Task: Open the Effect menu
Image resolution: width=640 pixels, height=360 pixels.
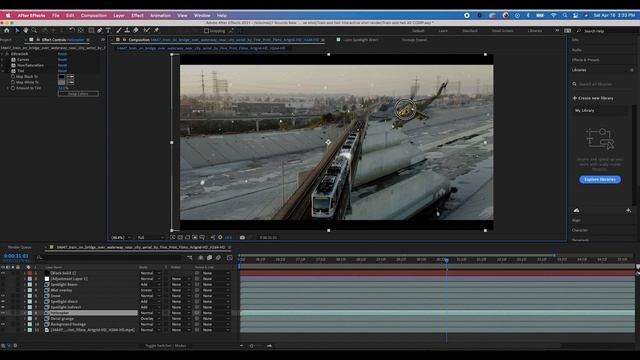Action: [137, 16]
